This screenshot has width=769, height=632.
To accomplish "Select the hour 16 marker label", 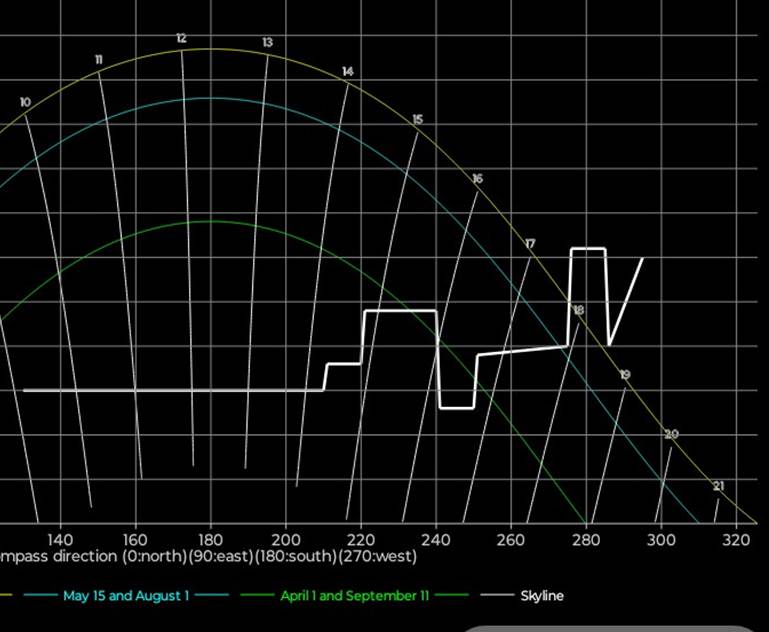I will (478, 178).
